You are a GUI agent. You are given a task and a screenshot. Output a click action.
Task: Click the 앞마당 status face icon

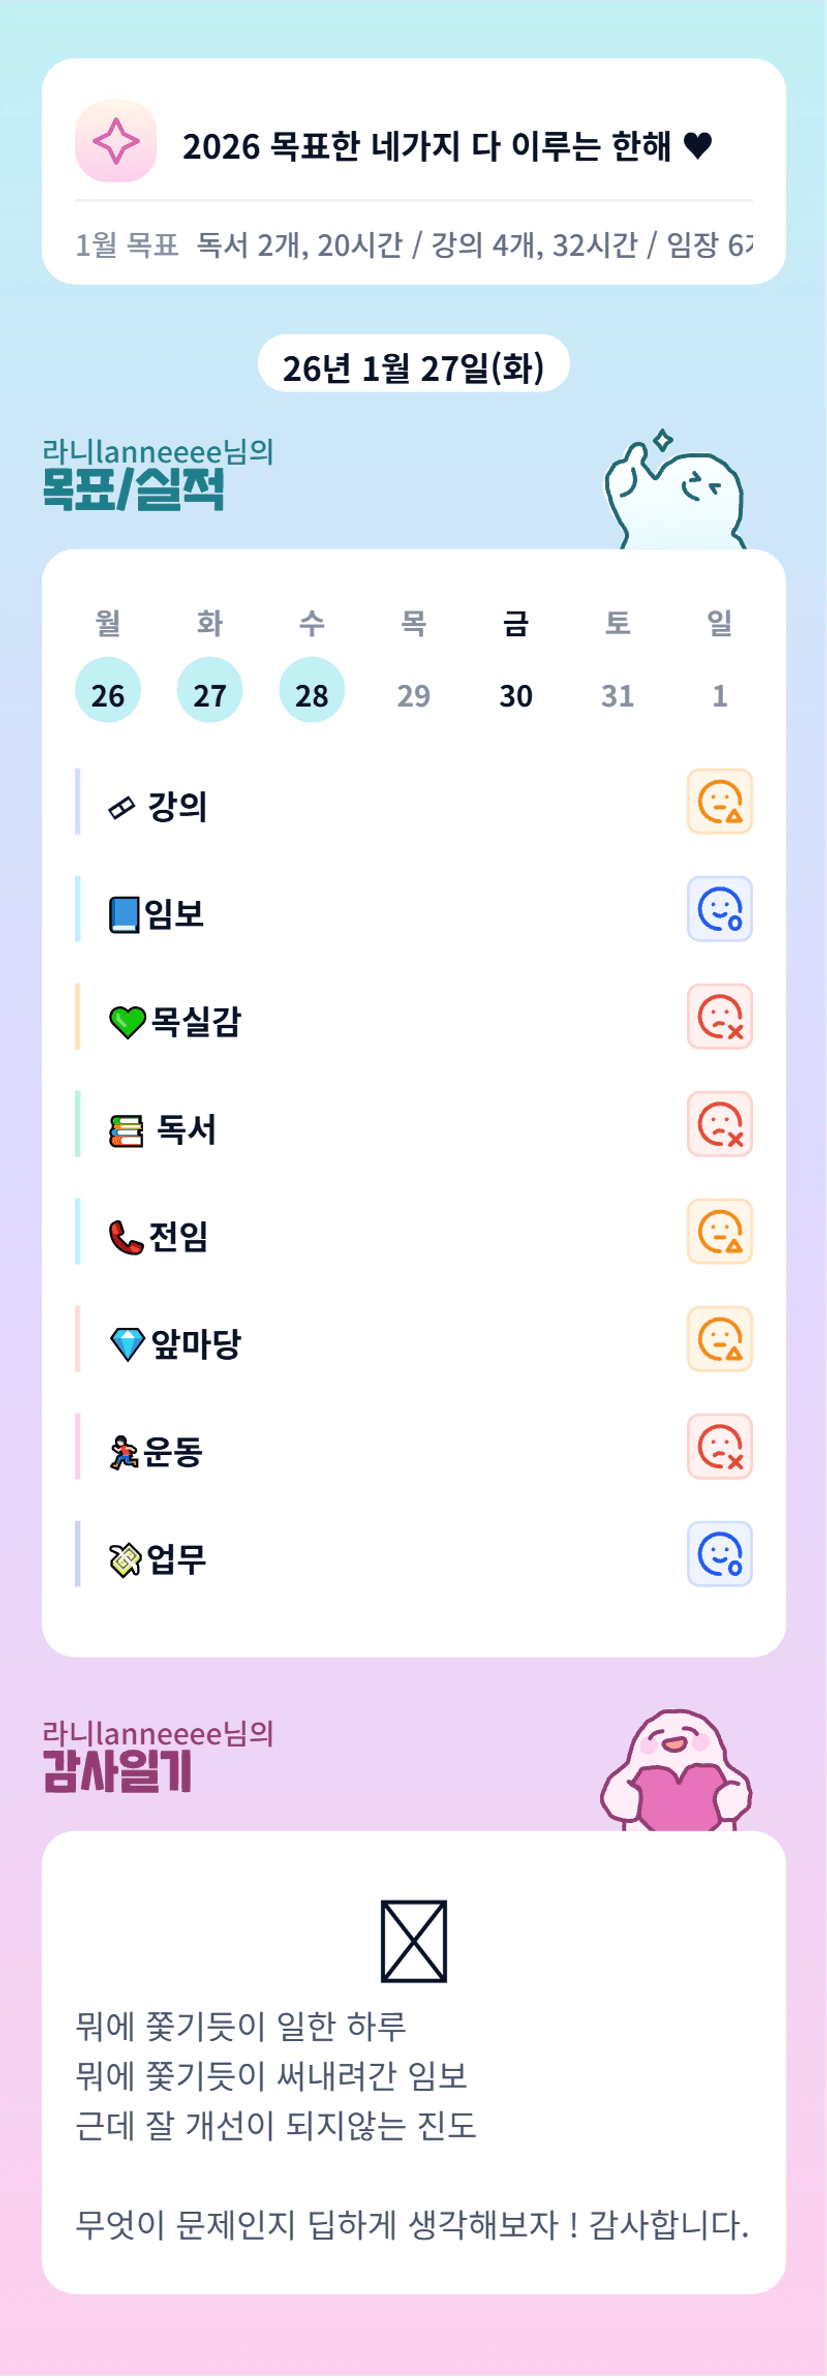click(719, 1339)
